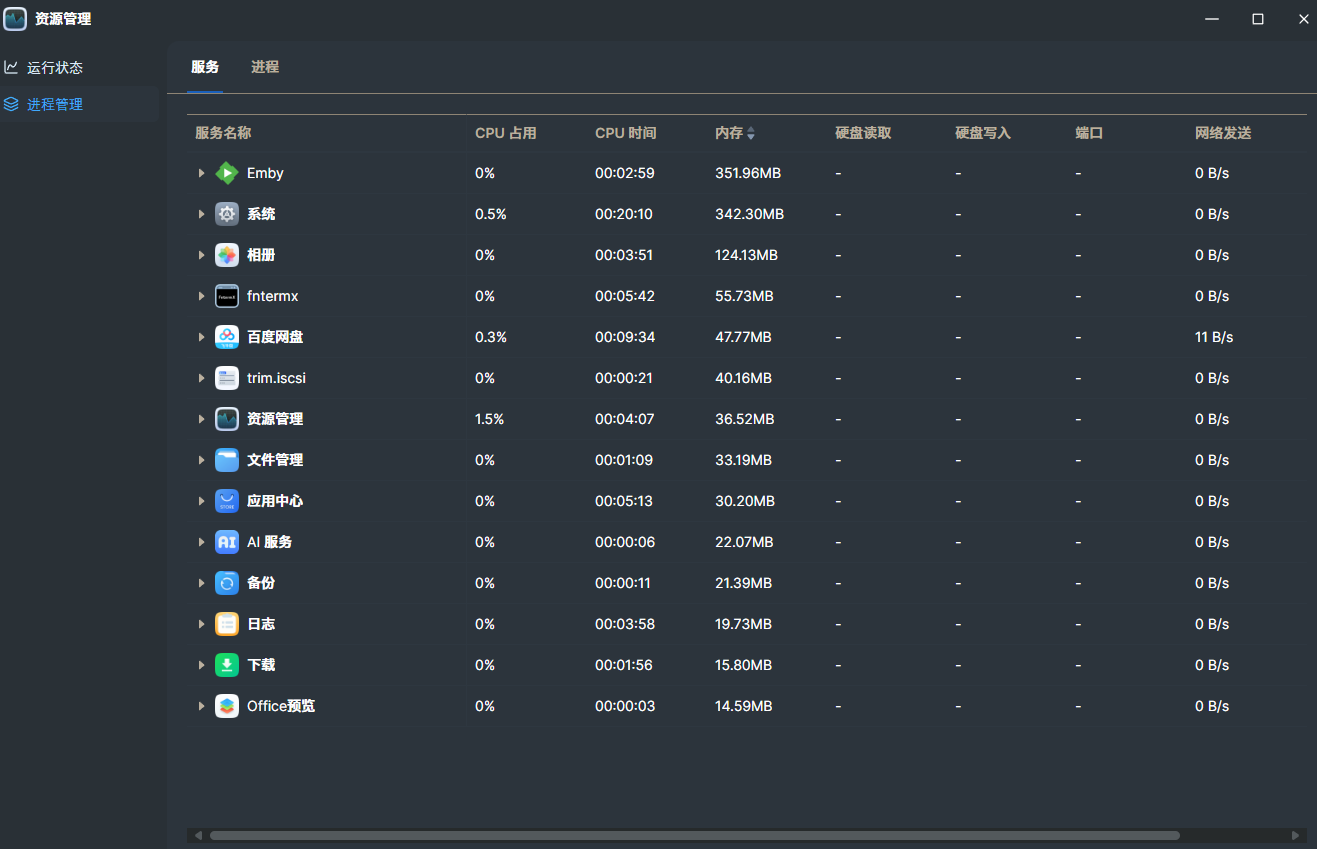Sort by the CPU 时间 column header
The width and height of the screenshot is (1317, 849).
click(626, 133)
